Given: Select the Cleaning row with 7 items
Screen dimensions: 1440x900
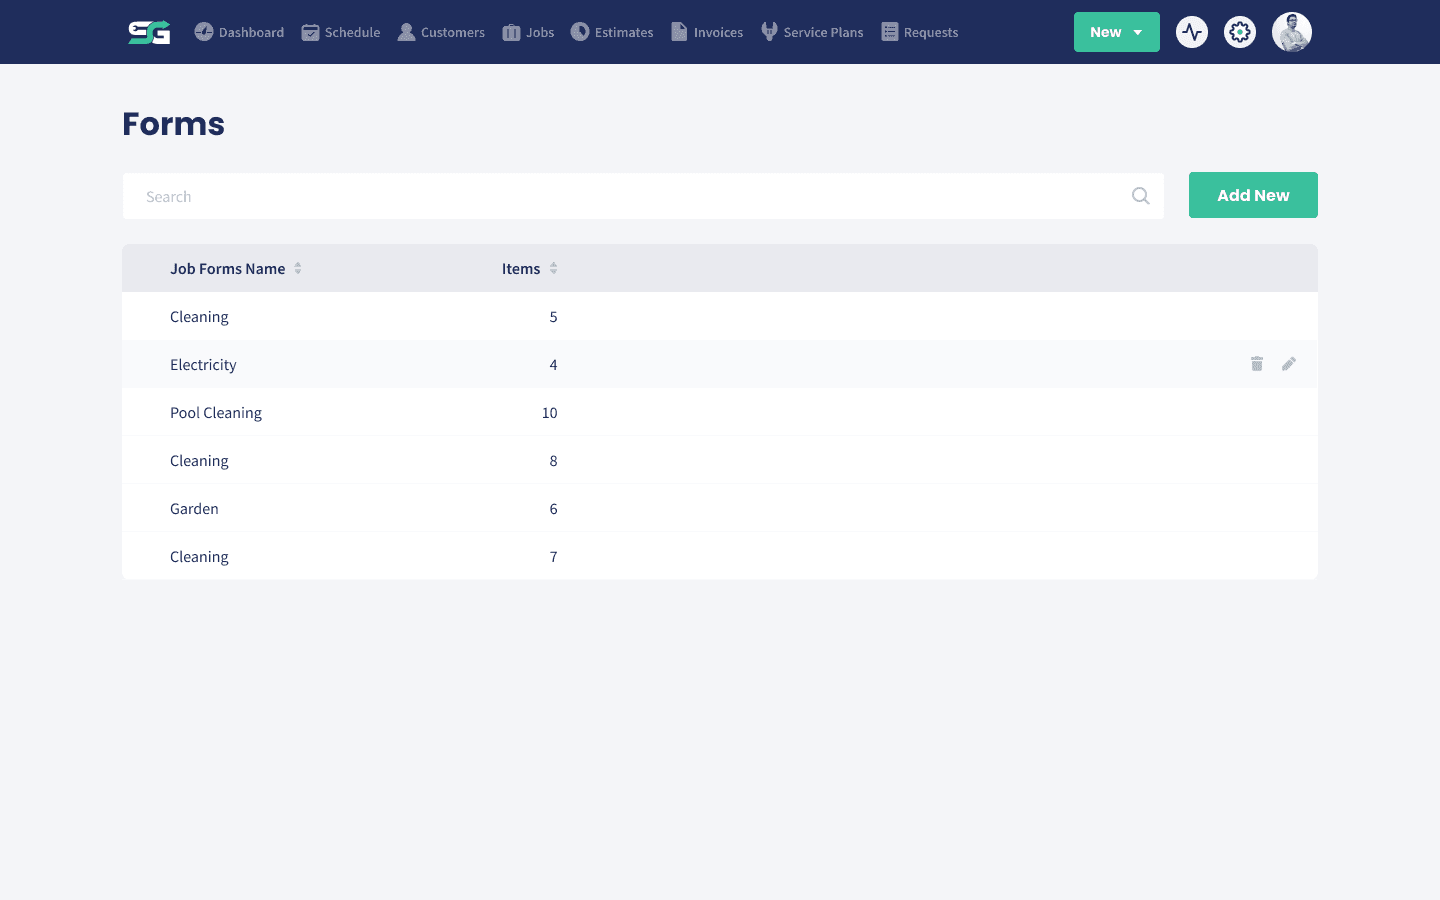Looking at the screenshot, I should pyautogui.click(x=720, y=556).
